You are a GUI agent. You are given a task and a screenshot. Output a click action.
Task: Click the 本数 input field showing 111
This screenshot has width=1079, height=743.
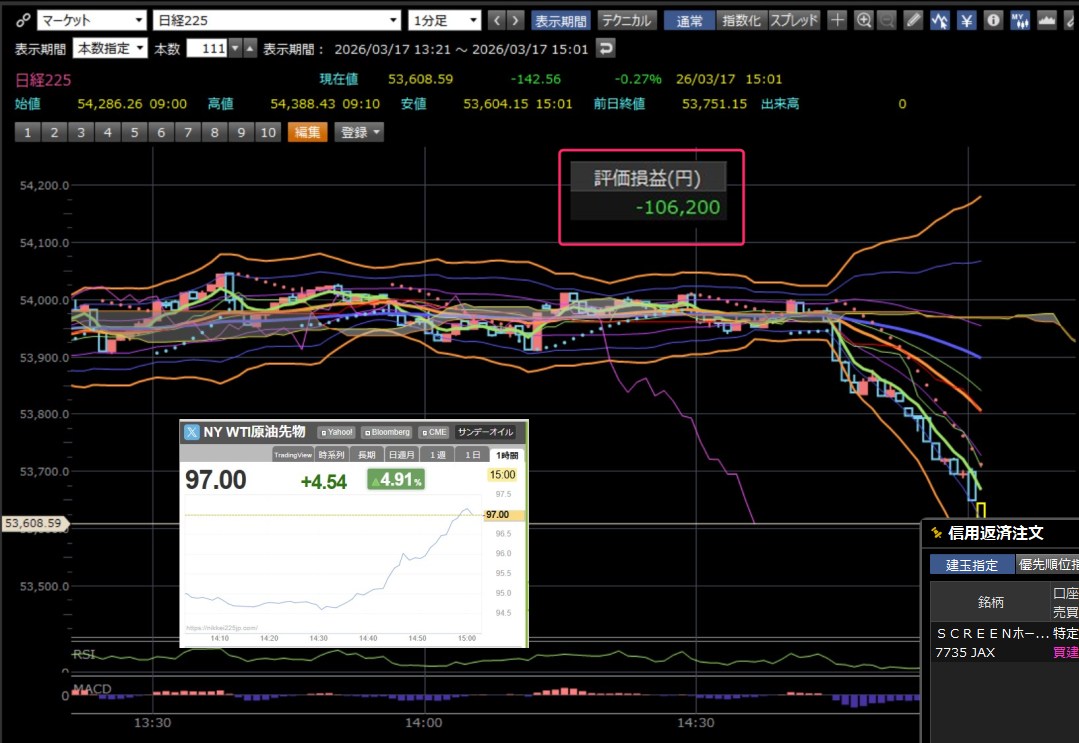click(207, 48)
